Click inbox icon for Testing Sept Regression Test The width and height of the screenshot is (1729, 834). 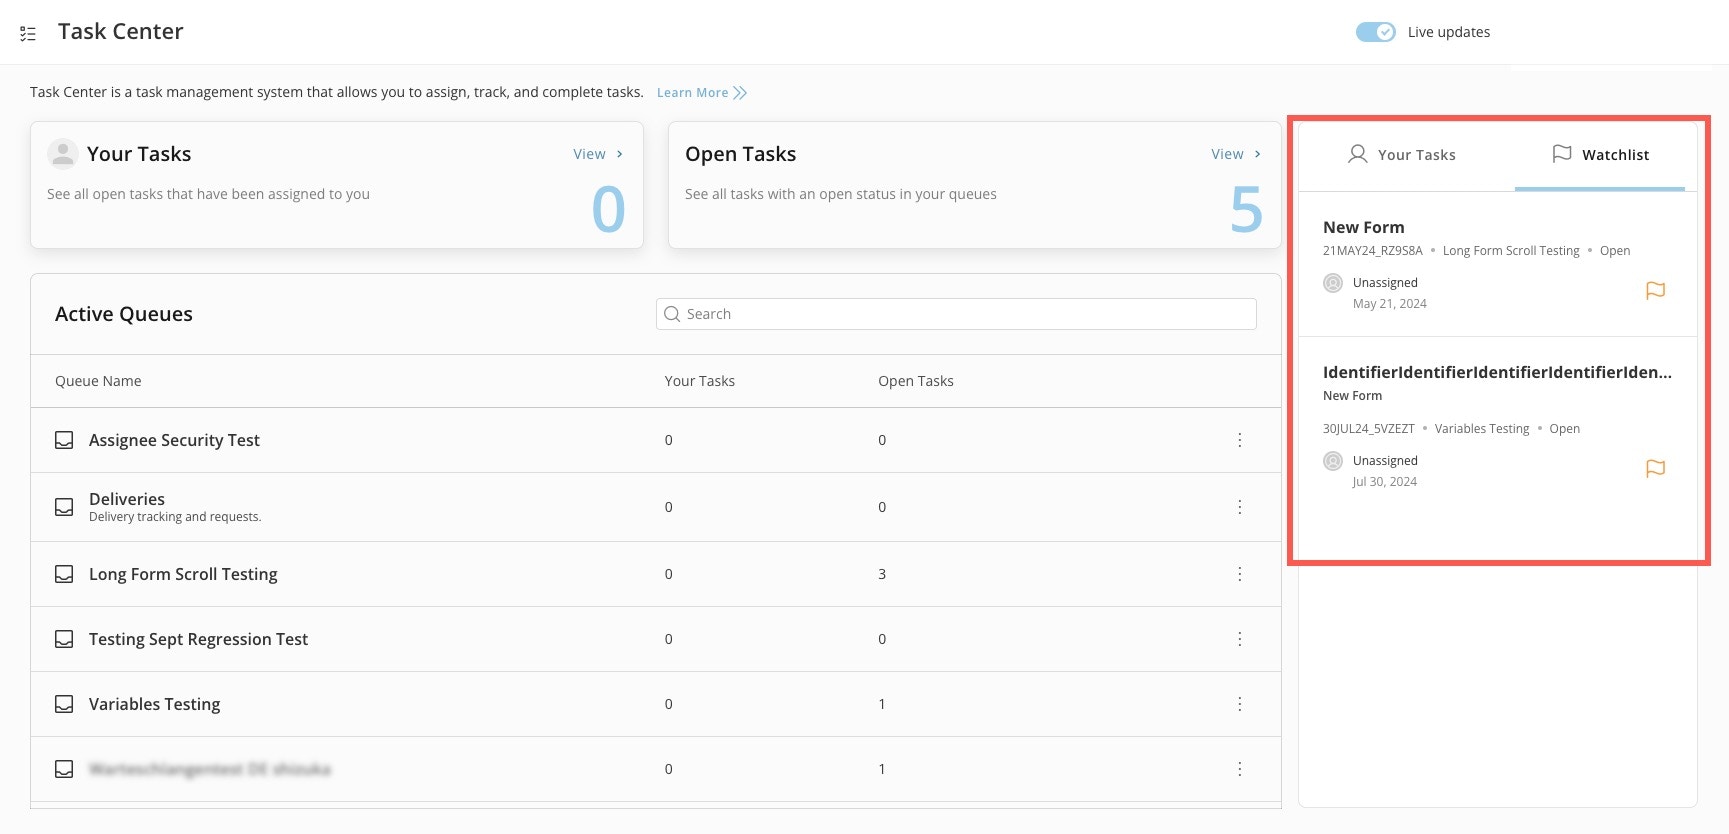point(64,639)
